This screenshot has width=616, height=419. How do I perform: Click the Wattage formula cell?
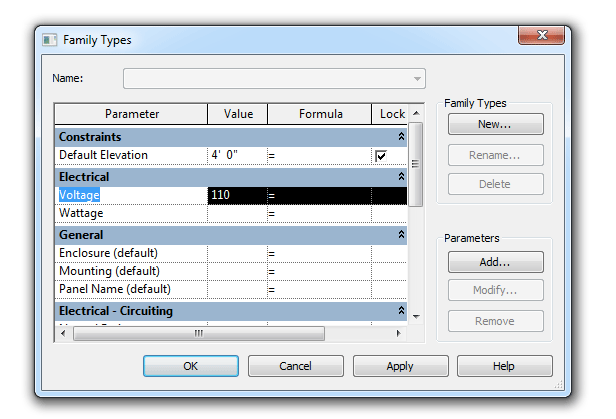[x=319, y=213]
